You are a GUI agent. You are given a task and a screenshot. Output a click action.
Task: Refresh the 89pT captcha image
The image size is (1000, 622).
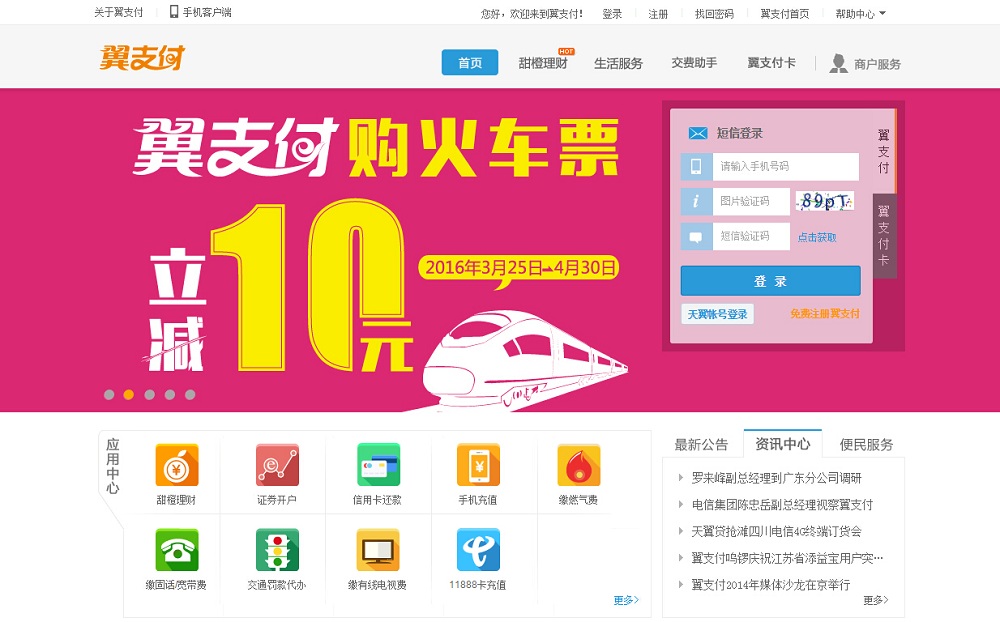(825, 202)
